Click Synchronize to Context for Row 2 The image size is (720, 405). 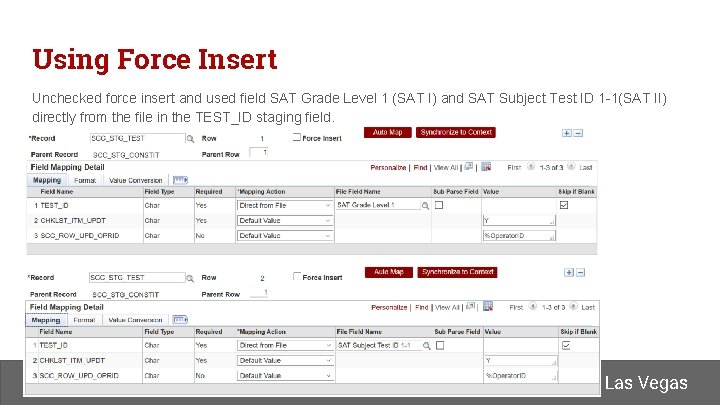click(x=457, y=272)
